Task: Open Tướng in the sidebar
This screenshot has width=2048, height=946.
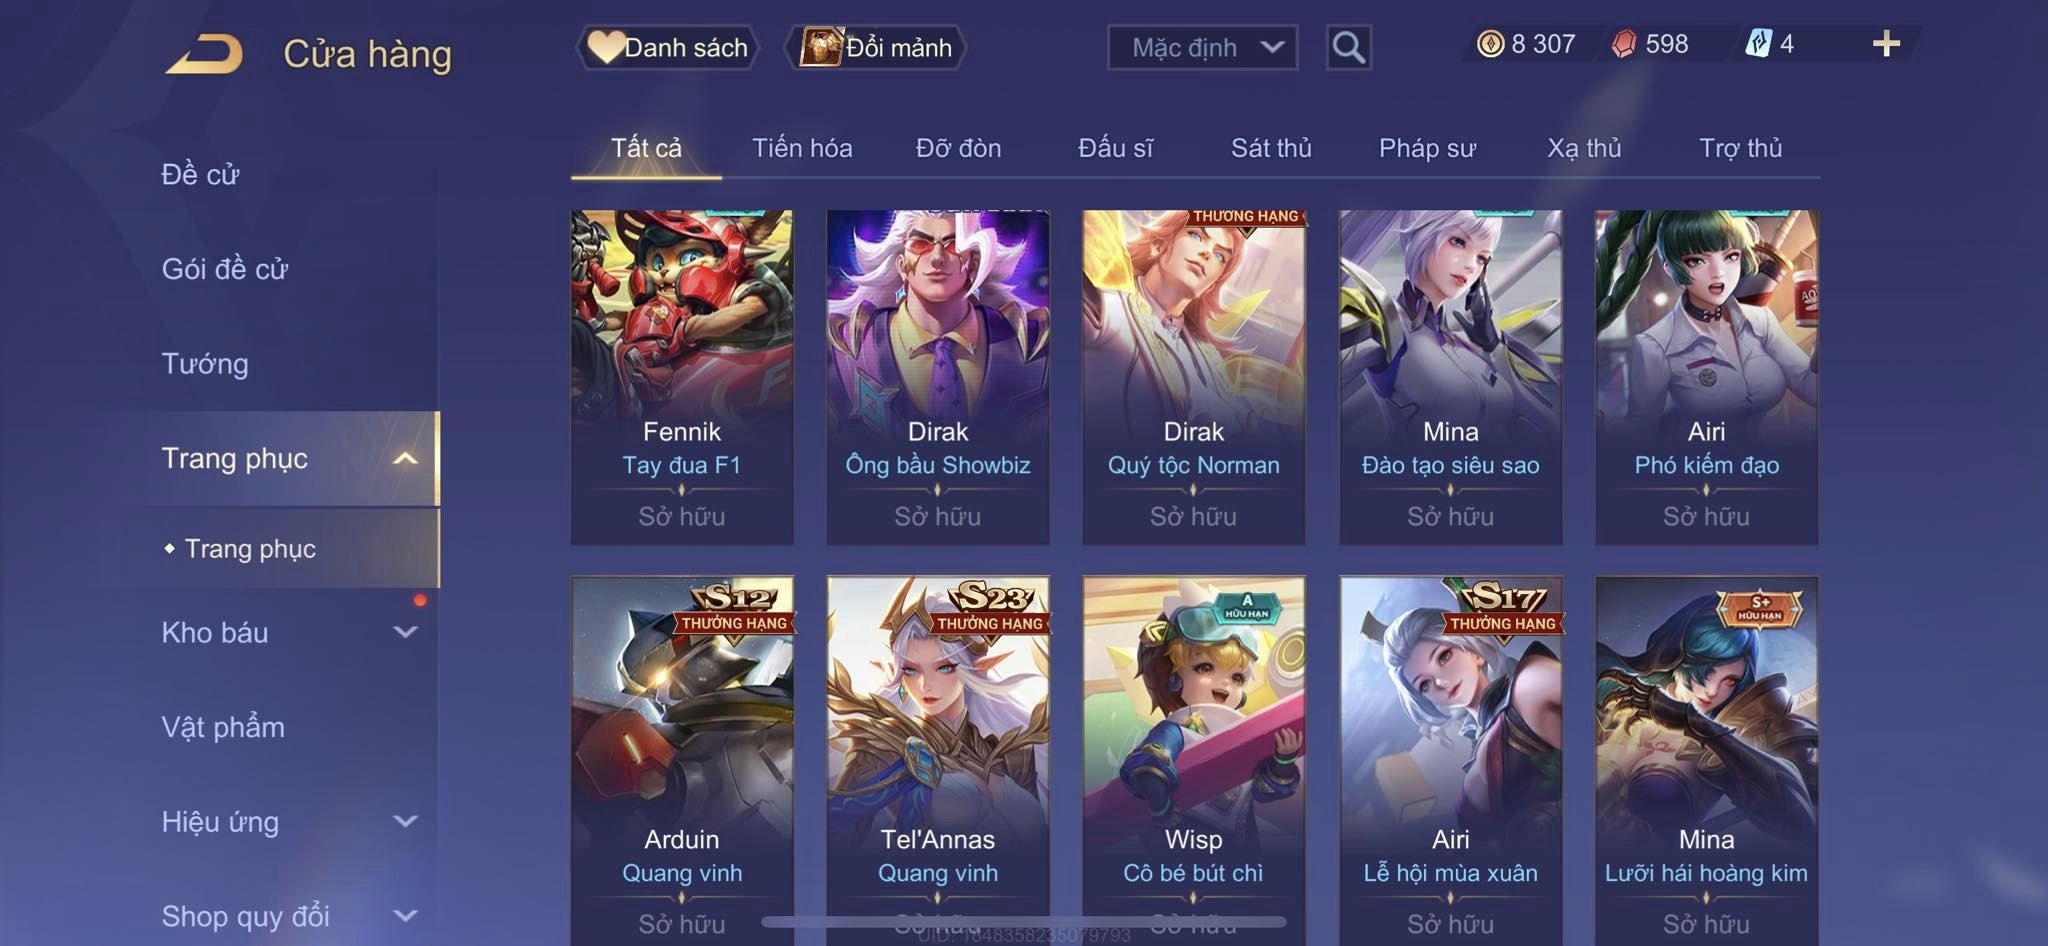Action: pos(205,364)
